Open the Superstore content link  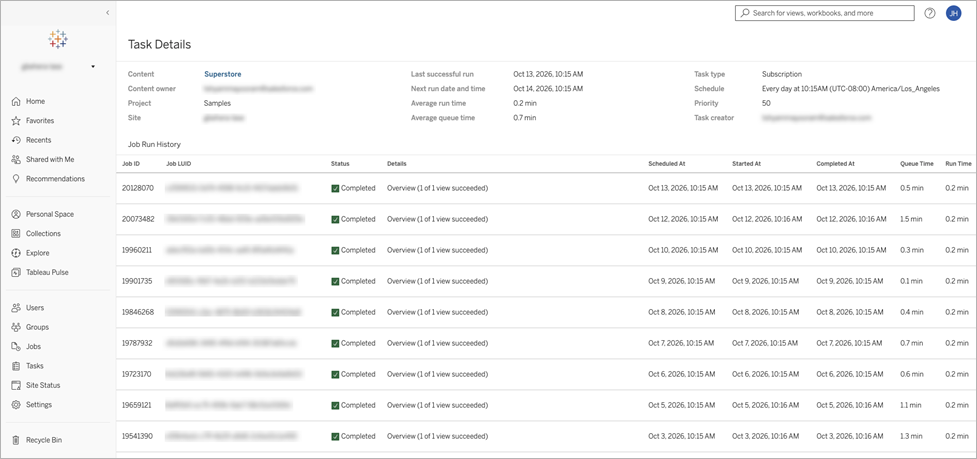pos(222,74)
